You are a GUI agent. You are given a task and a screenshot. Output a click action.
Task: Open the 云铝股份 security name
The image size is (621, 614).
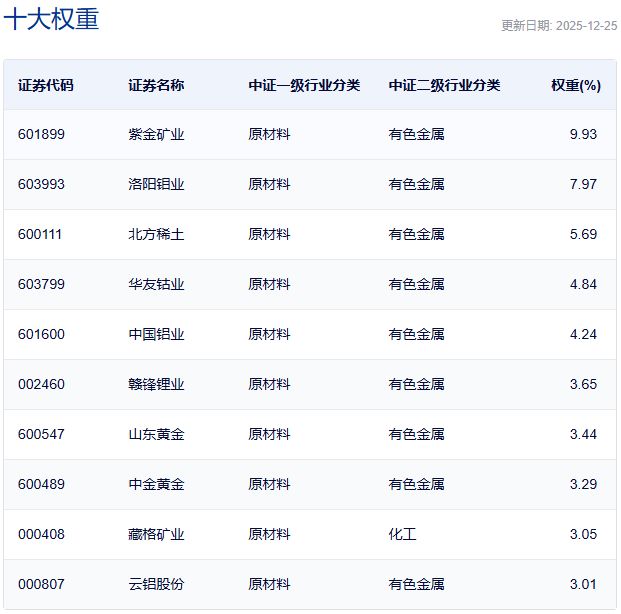pos(156,584)
